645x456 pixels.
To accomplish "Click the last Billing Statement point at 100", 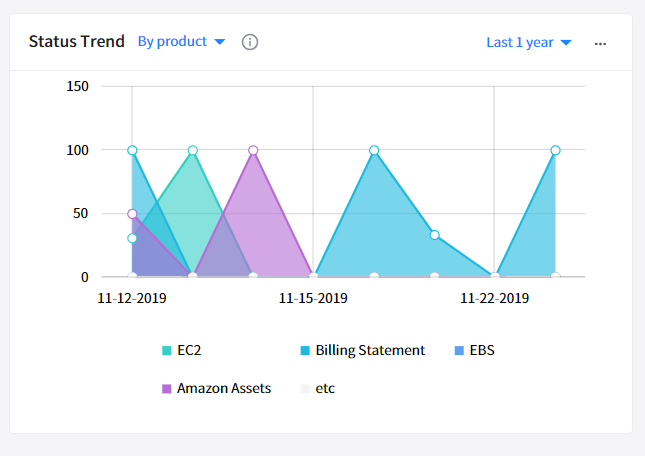I will tap(555, 150).
